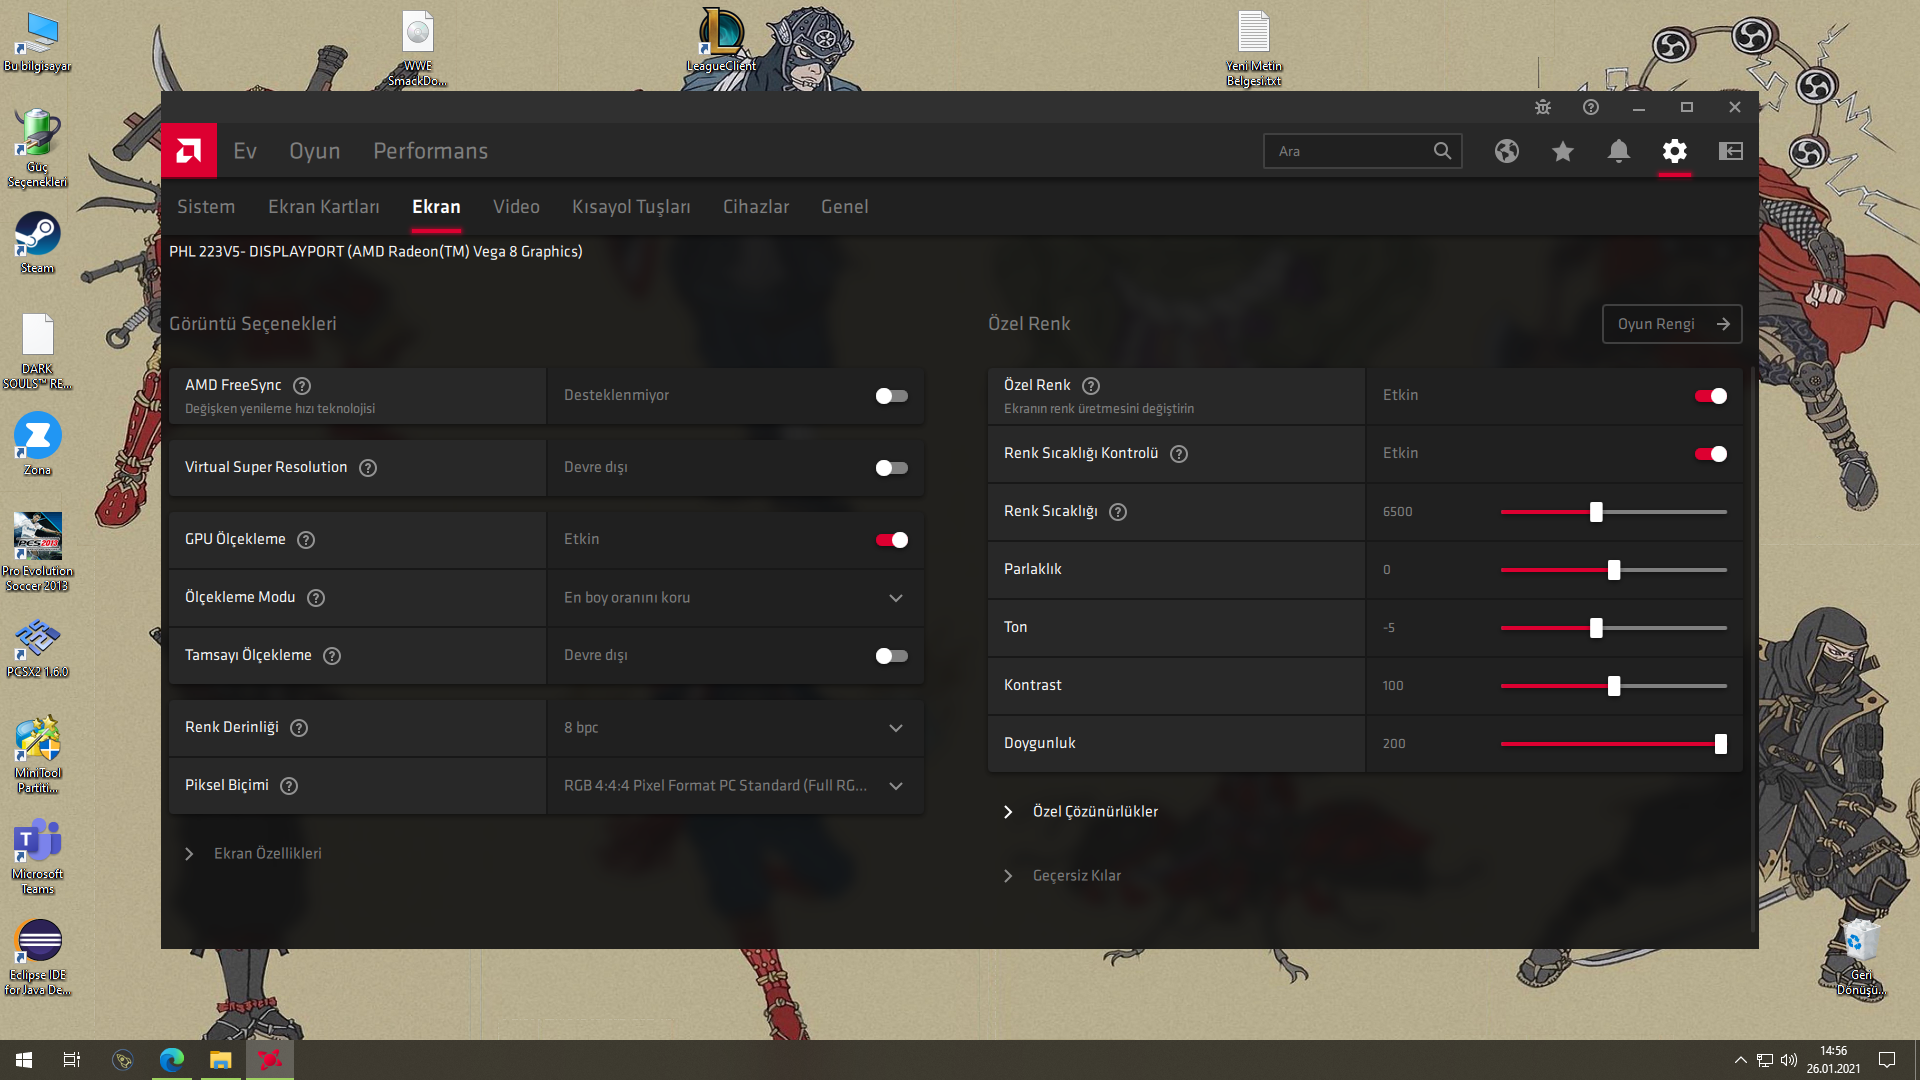
Task: Open the web browser globe icon
Action: [x=1507, y=151]
